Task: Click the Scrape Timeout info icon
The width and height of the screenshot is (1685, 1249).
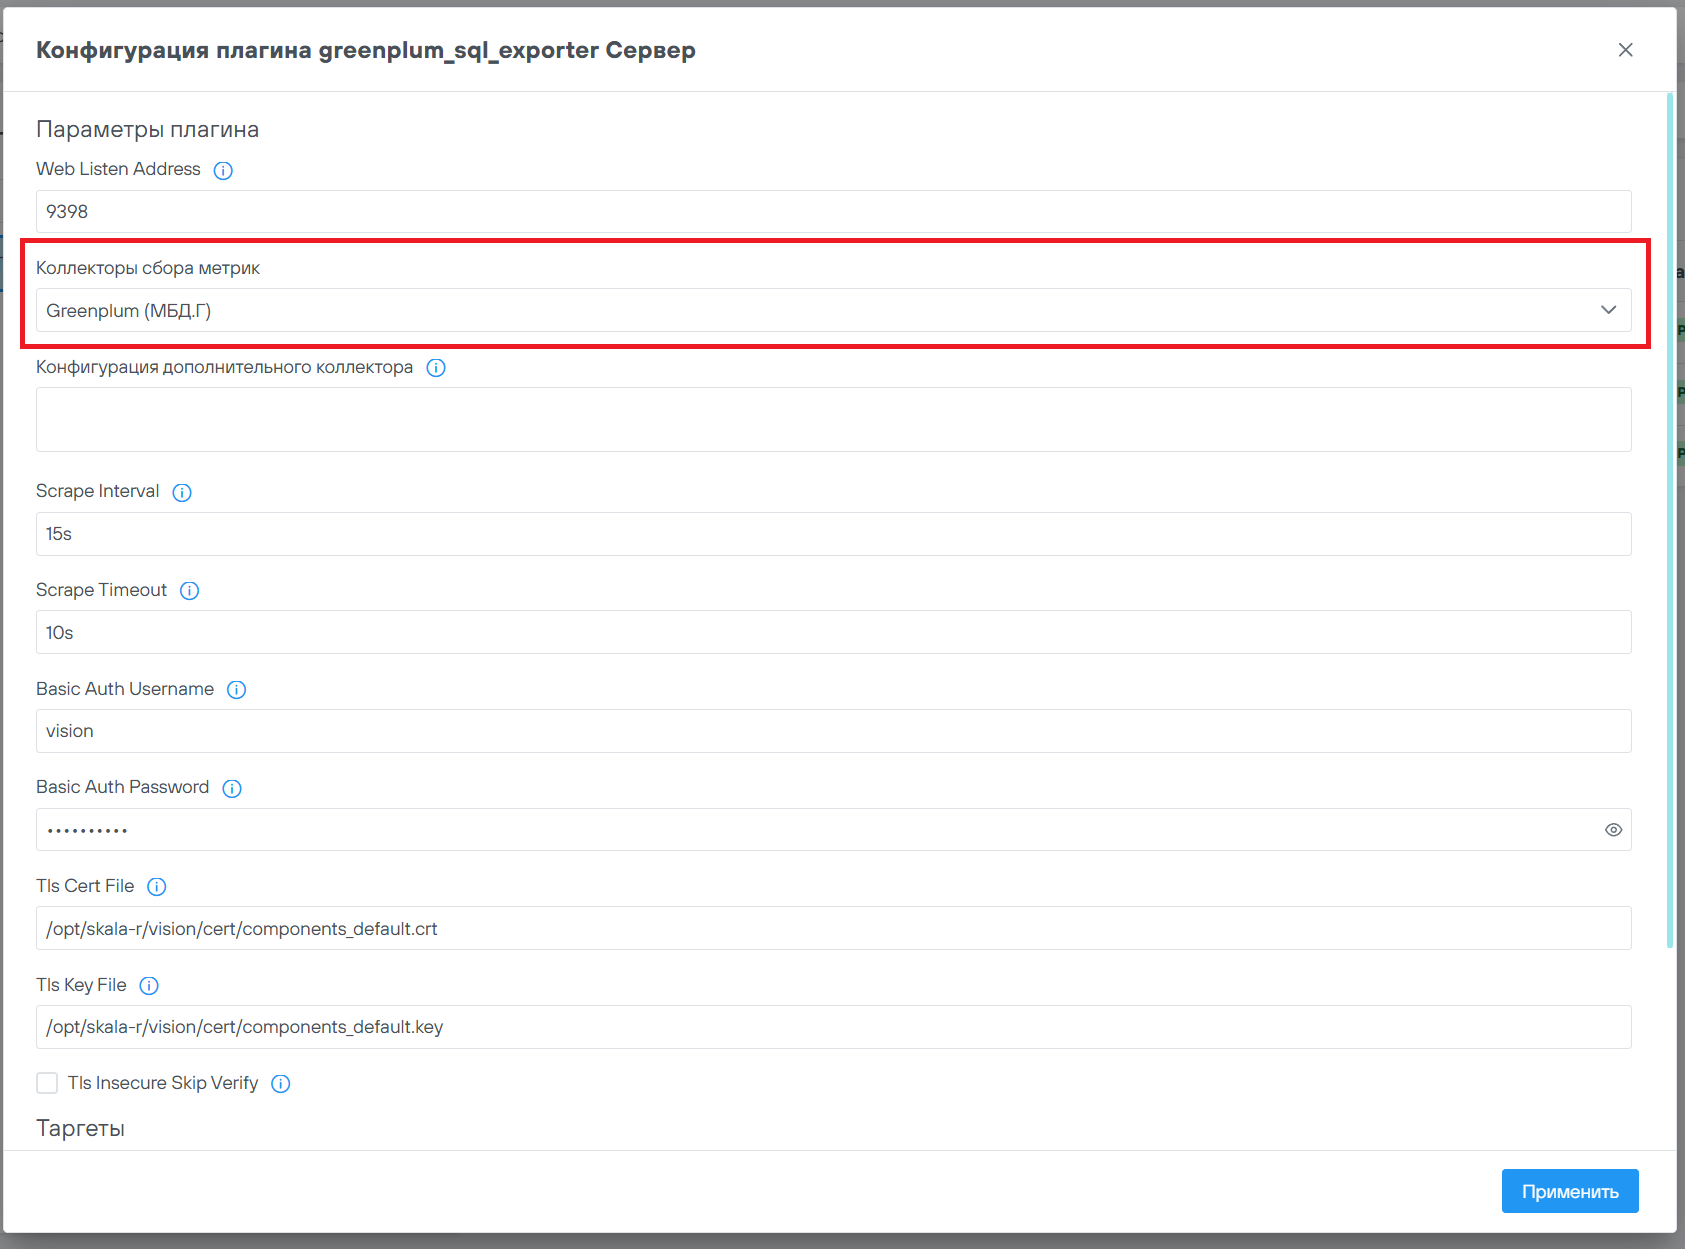Action: pos(189,591)
